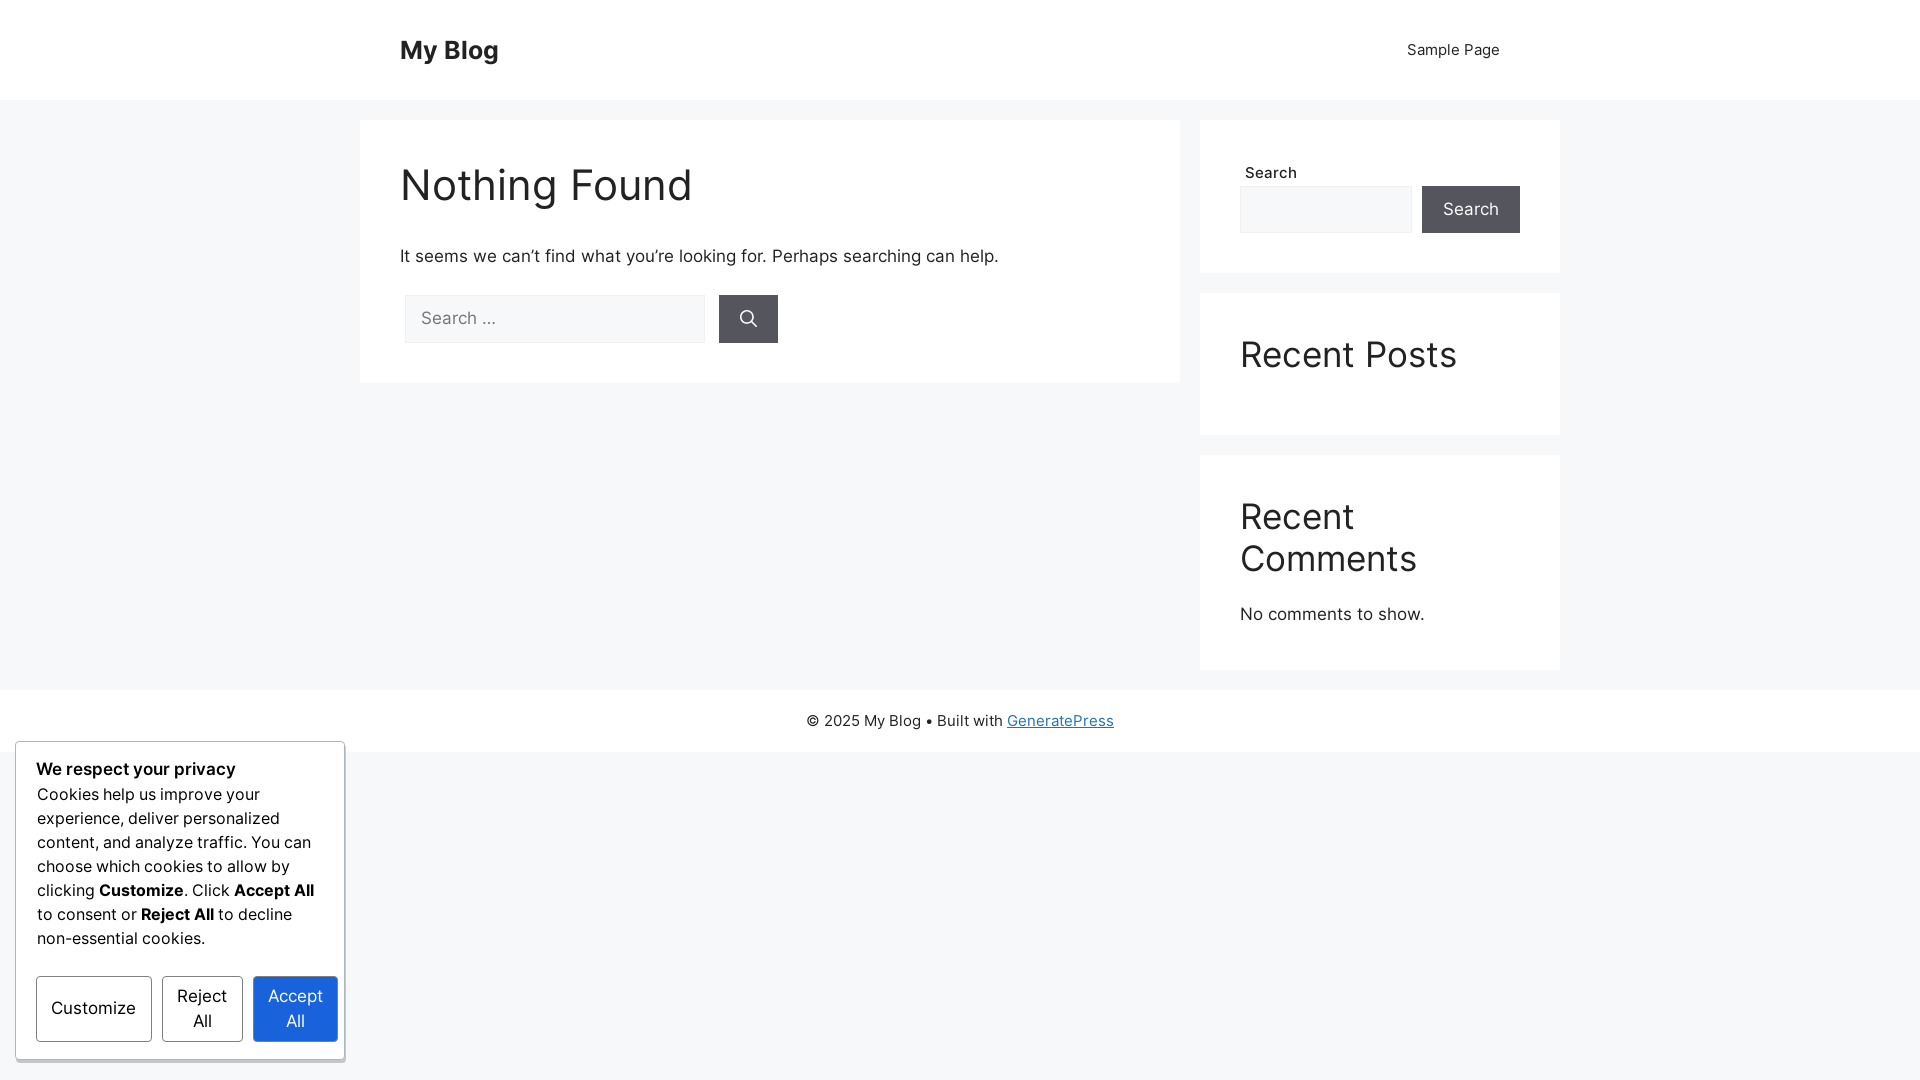The height and width of the screenshot is (1080, 1920).
Task: Click the Search label above sidebar field
Action: (x=1271, y=173)
